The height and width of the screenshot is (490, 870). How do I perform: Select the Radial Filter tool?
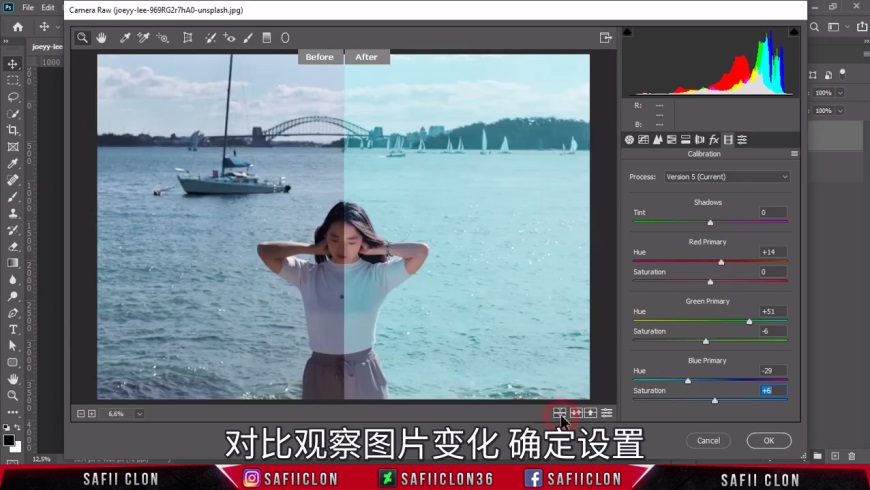coord(285,38)
